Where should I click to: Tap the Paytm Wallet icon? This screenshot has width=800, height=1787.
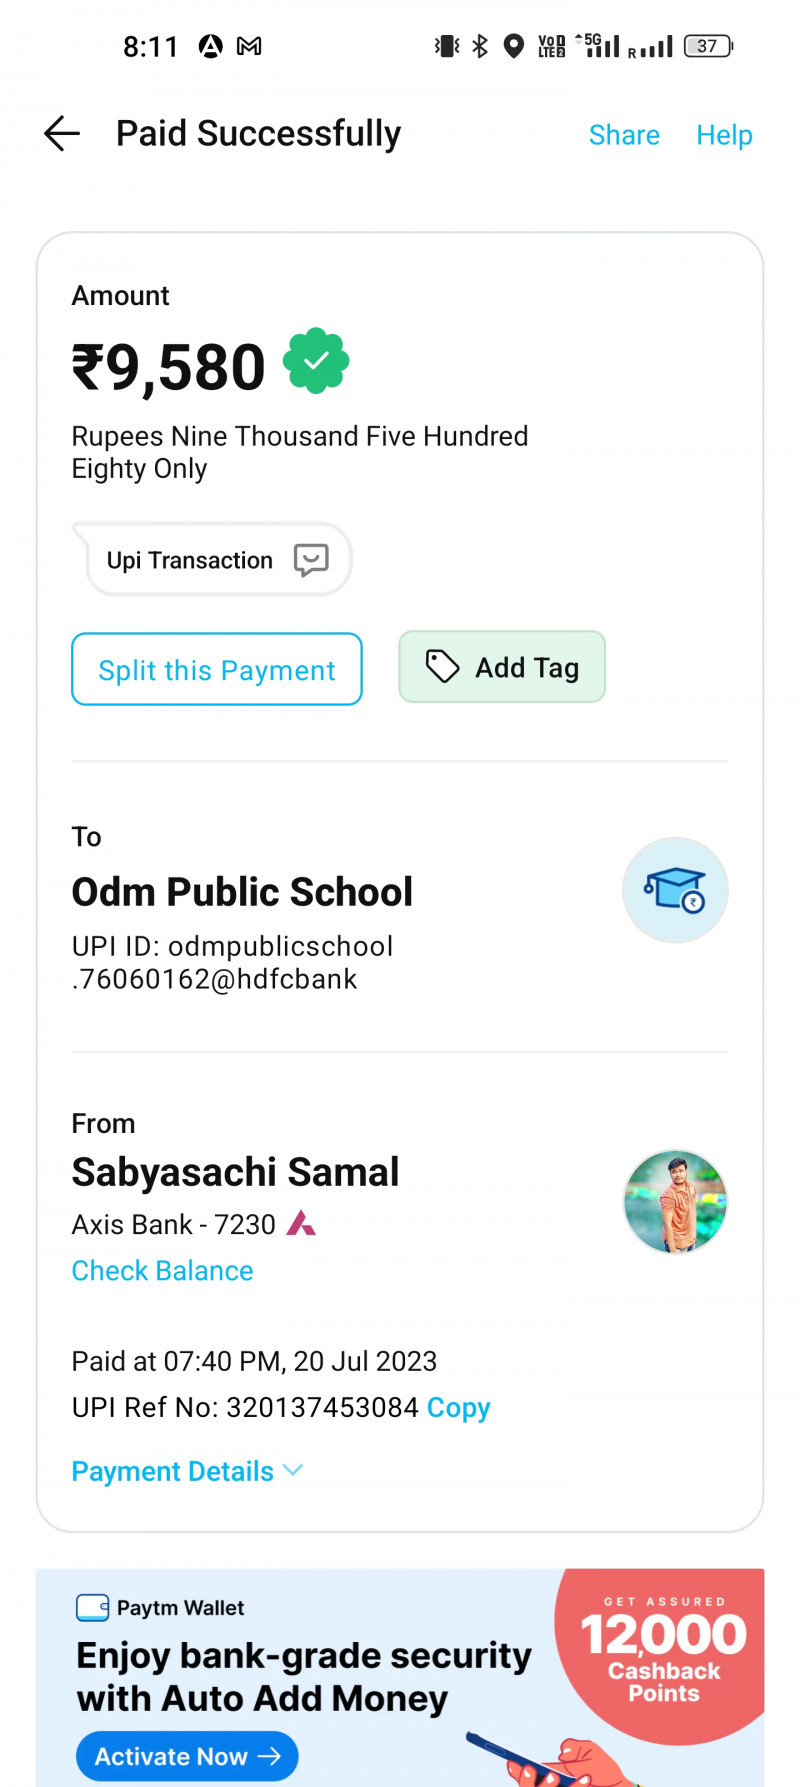pyautogui.click(x=92, y=1608)
